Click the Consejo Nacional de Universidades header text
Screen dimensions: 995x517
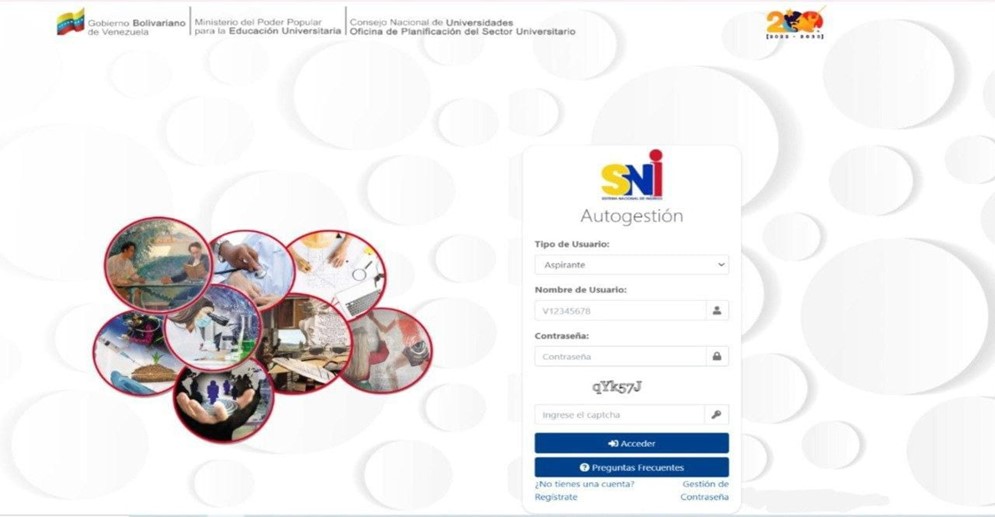click(x=463, y=27)
